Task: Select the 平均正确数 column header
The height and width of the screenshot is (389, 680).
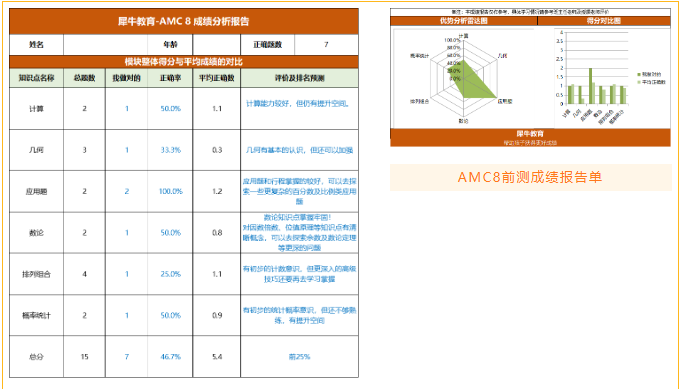Action: [x=217, y=78]
